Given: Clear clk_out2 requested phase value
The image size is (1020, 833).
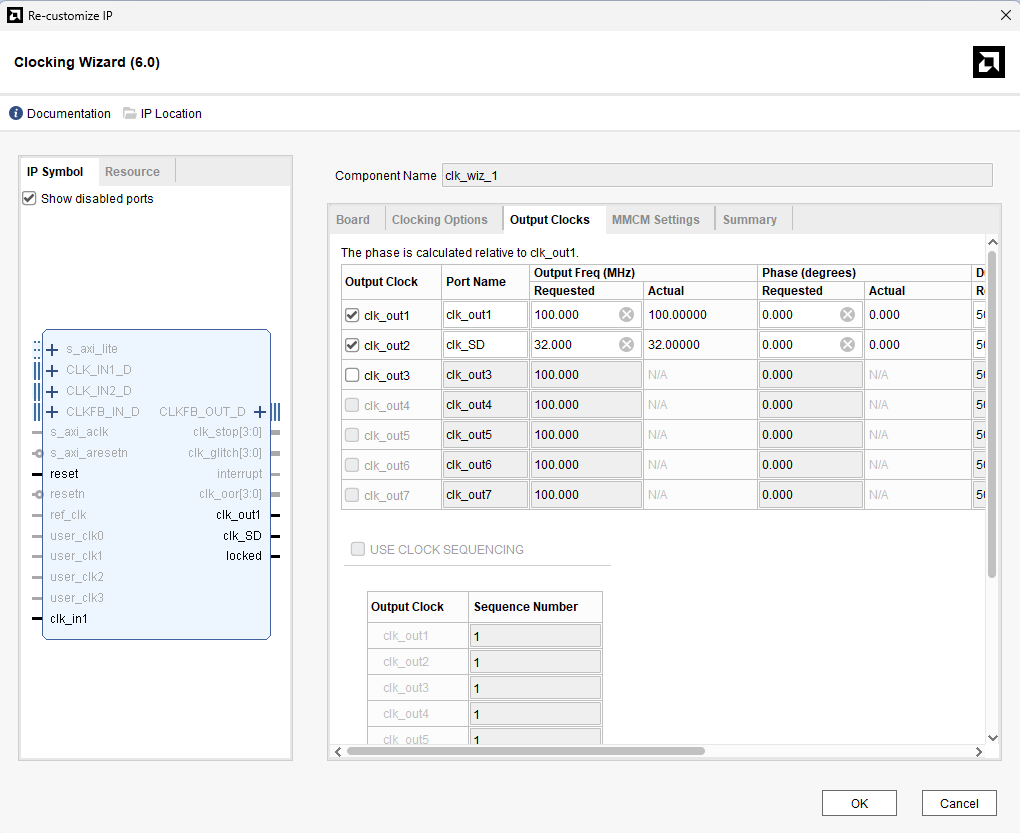Looking at the screenshot, I should [x=847, y=345].
